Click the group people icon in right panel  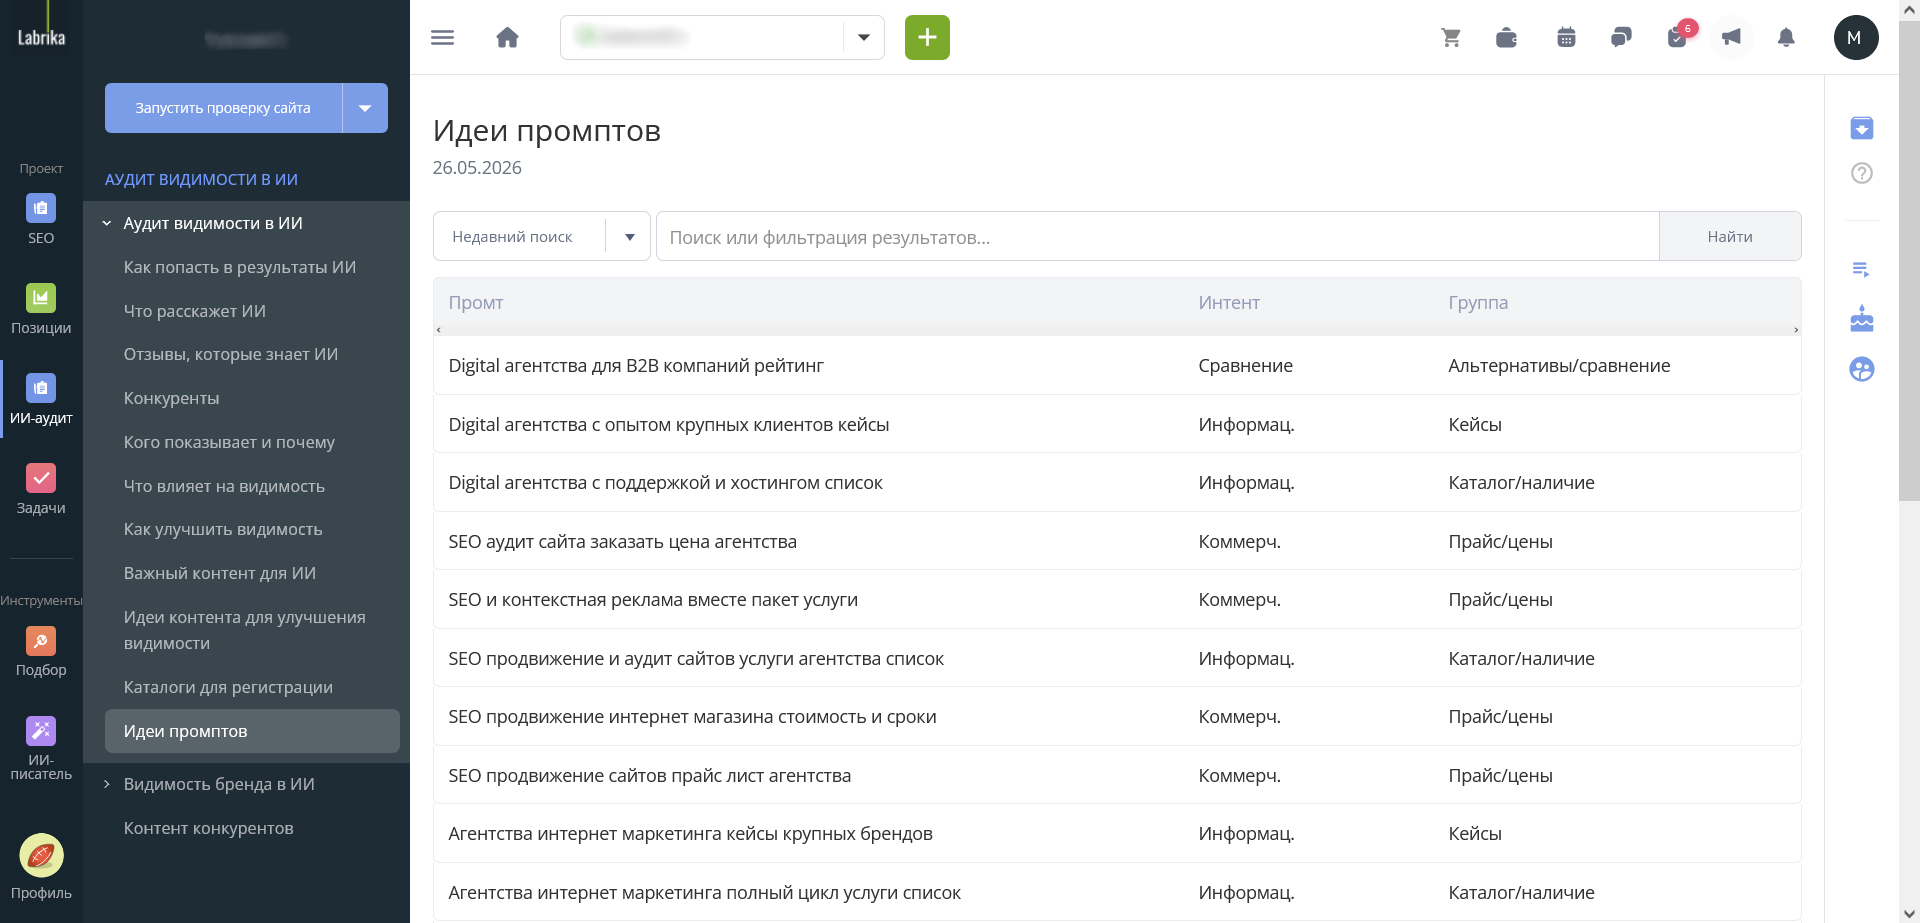(x=1861, y=369)
